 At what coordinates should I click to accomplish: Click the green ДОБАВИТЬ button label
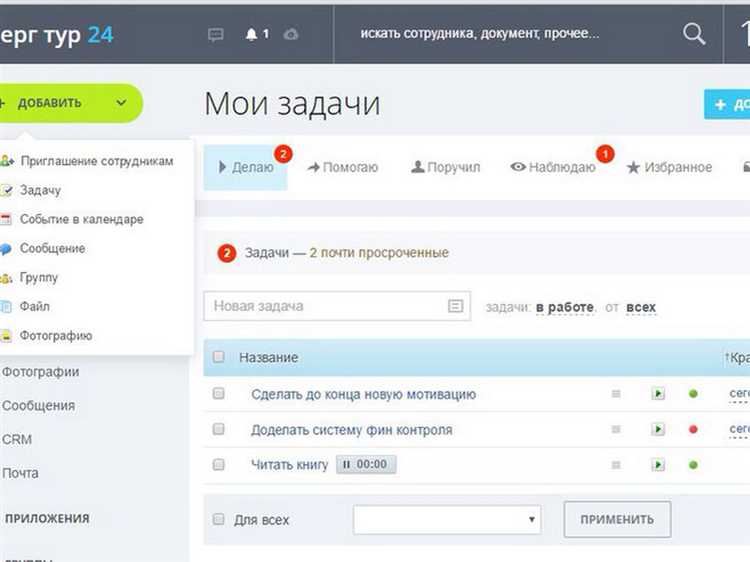click(49, 103)
